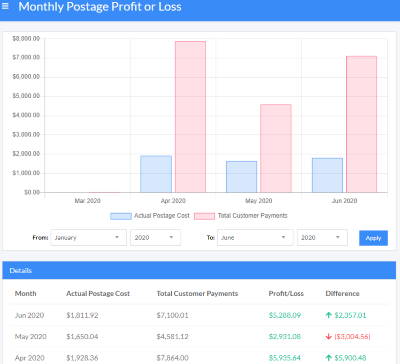
Task: Select the Jun 2020 row month cell
Action: [x=29, y=315]
